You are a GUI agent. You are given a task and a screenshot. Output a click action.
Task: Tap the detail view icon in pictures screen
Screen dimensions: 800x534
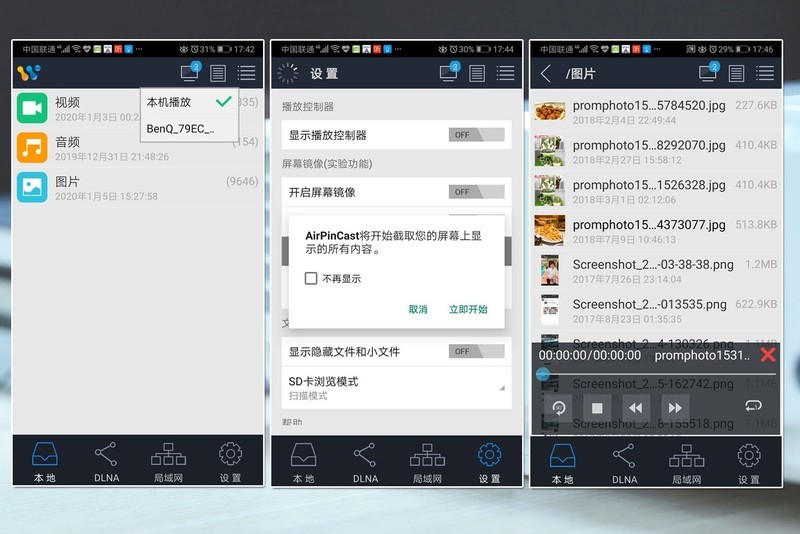pyautogui.click(x=736, y=73)
